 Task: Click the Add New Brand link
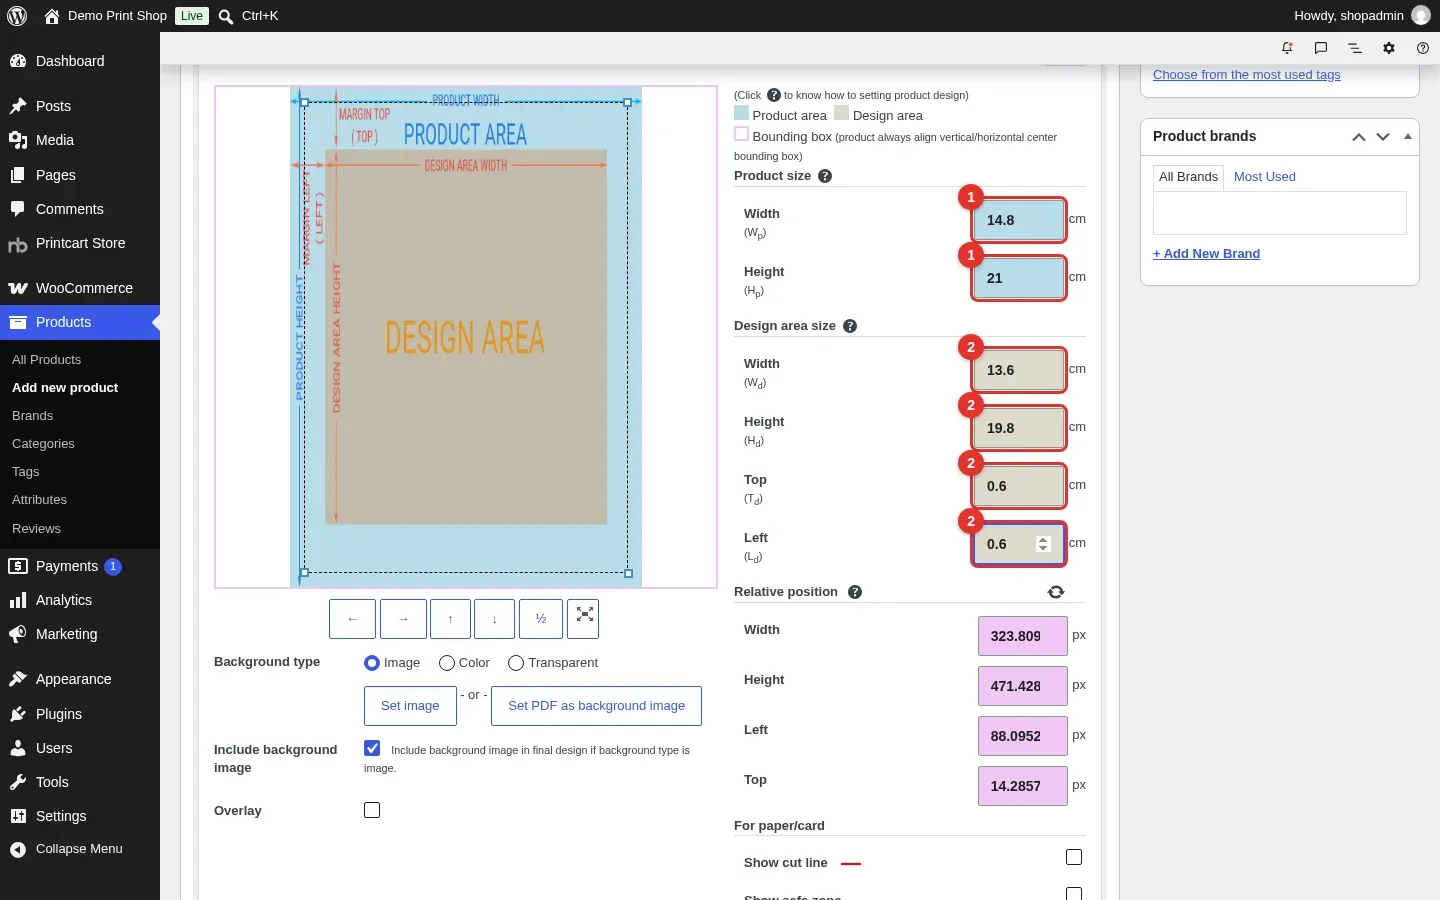point(1206,254)
